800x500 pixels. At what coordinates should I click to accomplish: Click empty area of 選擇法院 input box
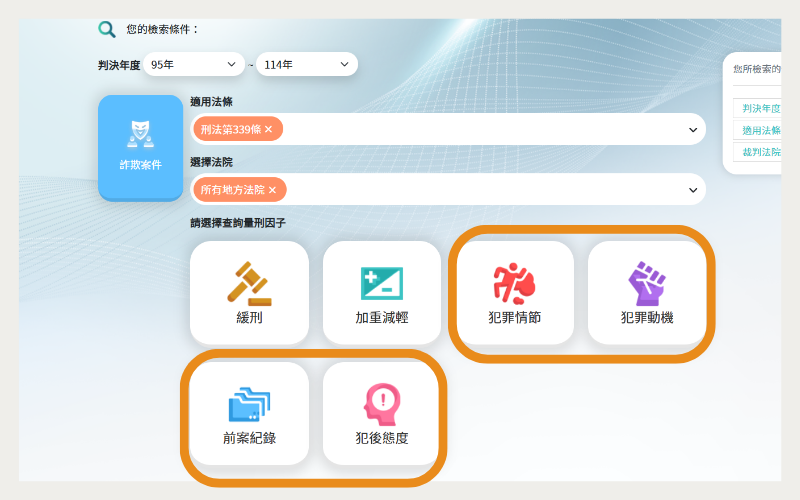click(x=480, y=190)
